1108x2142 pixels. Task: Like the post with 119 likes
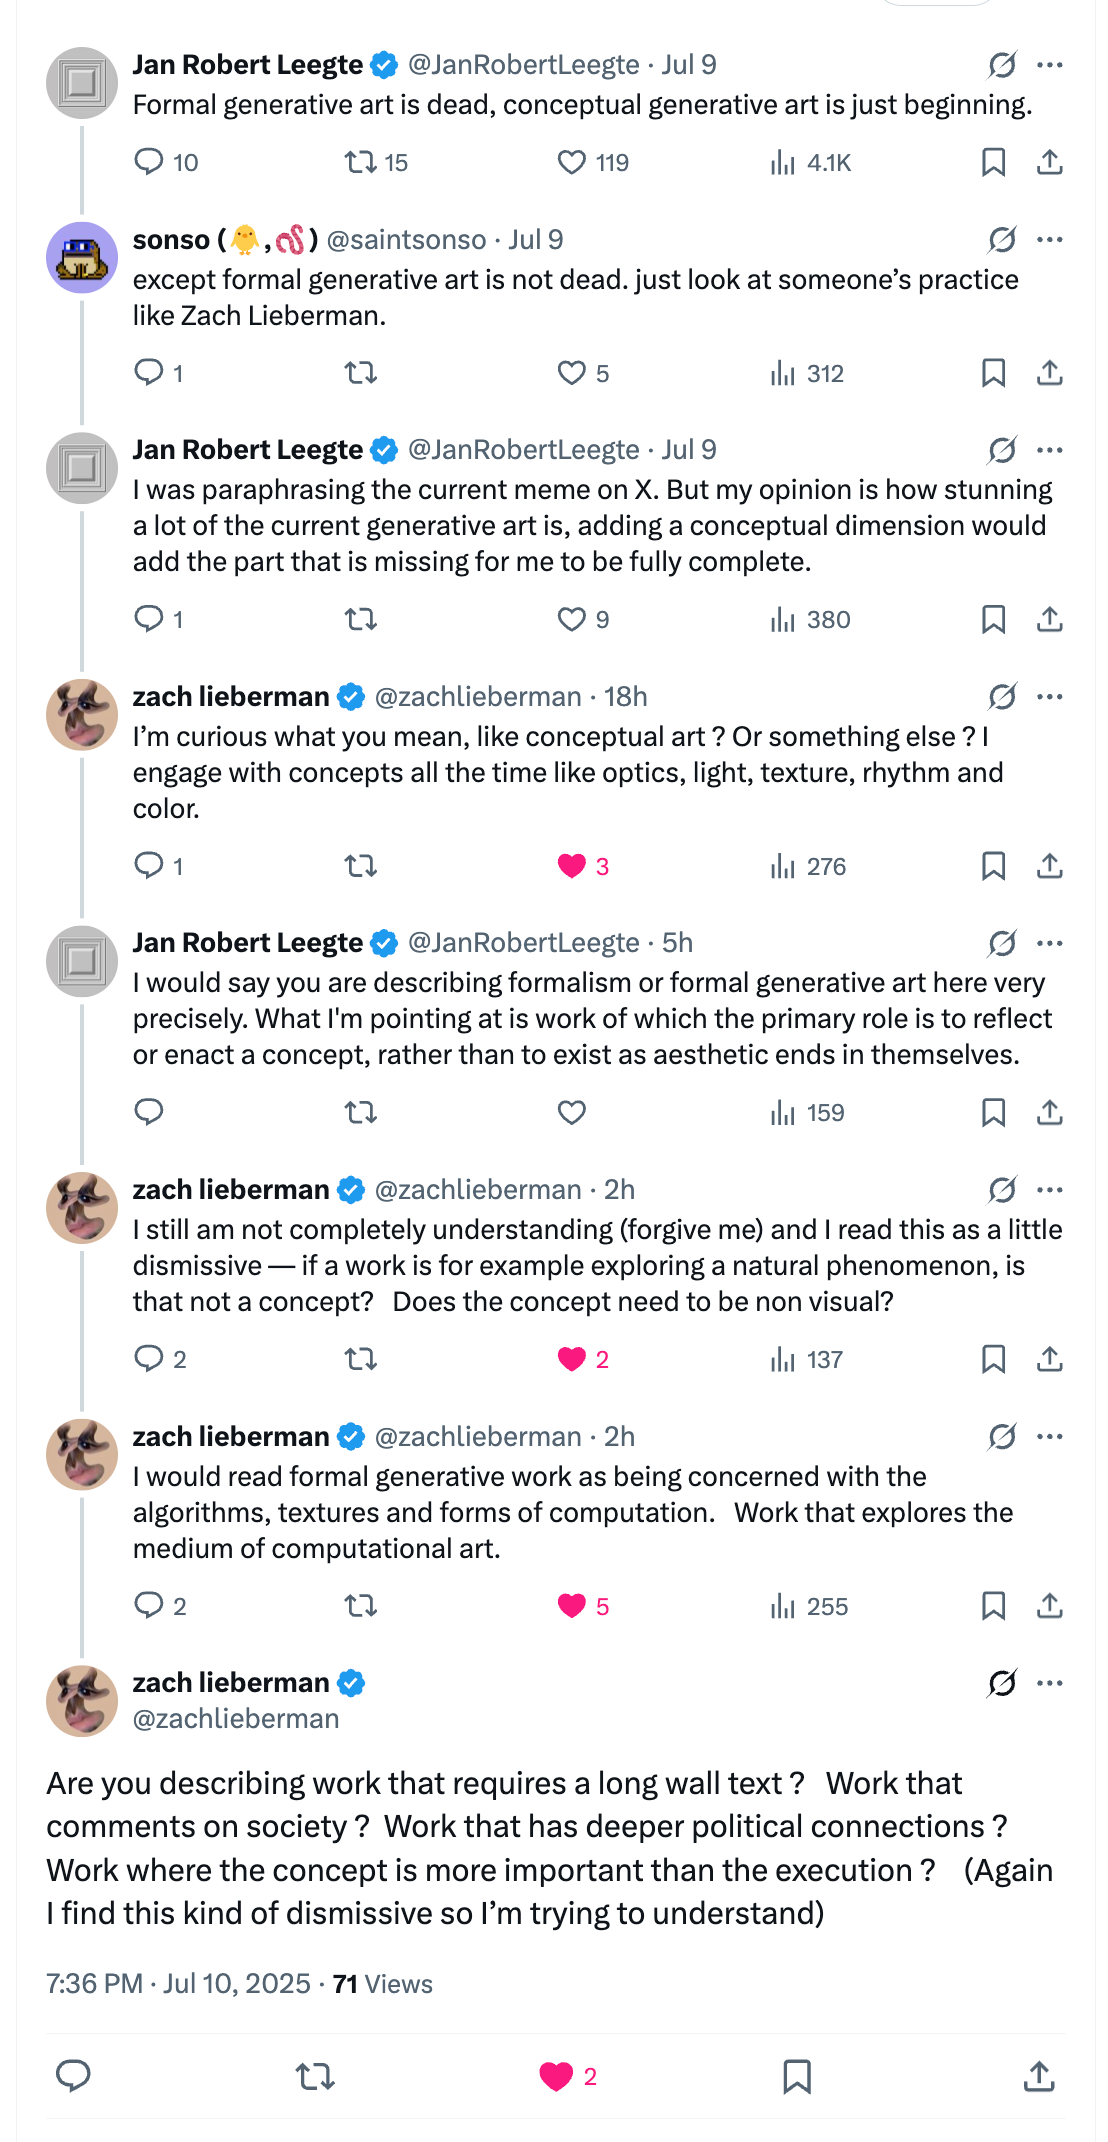572,162
